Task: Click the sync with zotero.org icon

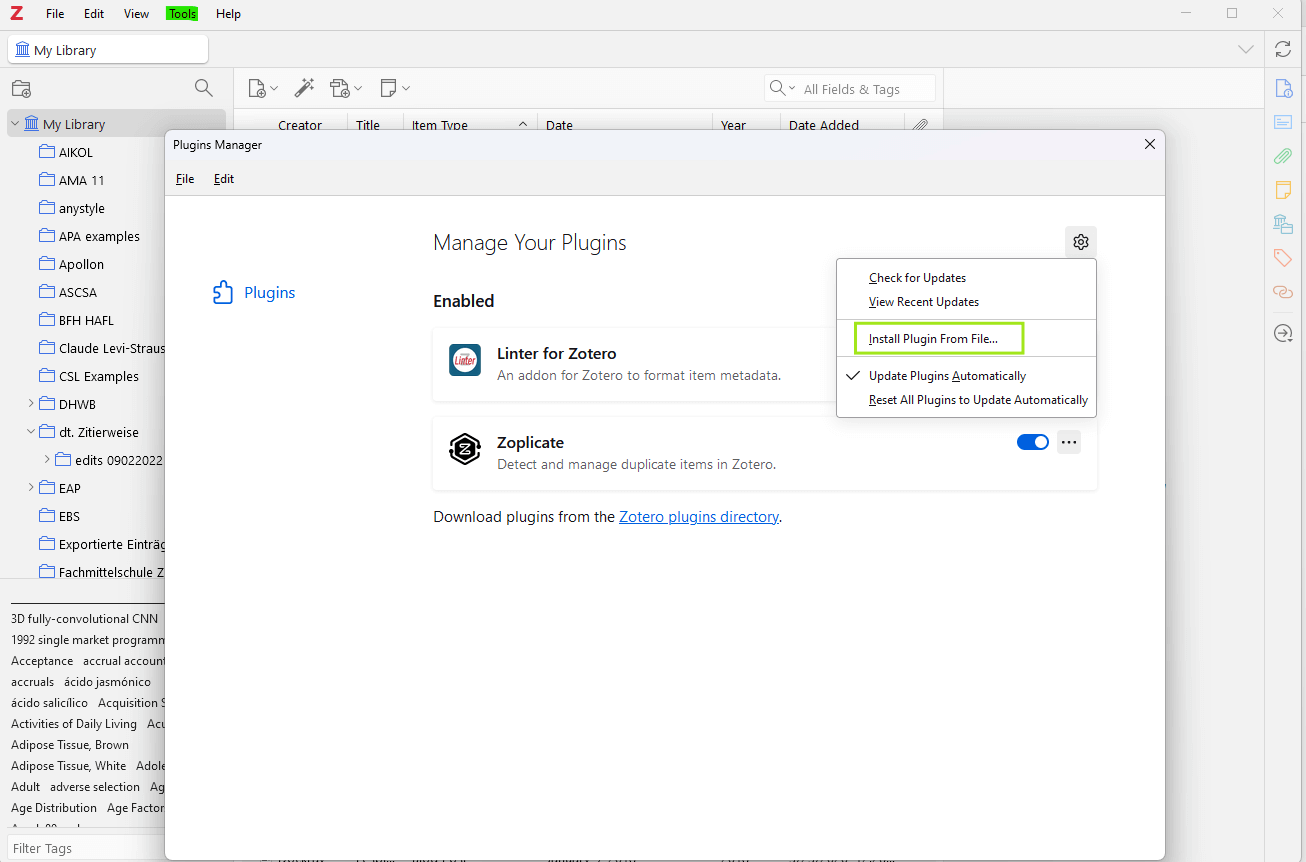Action: [1284, 49]
